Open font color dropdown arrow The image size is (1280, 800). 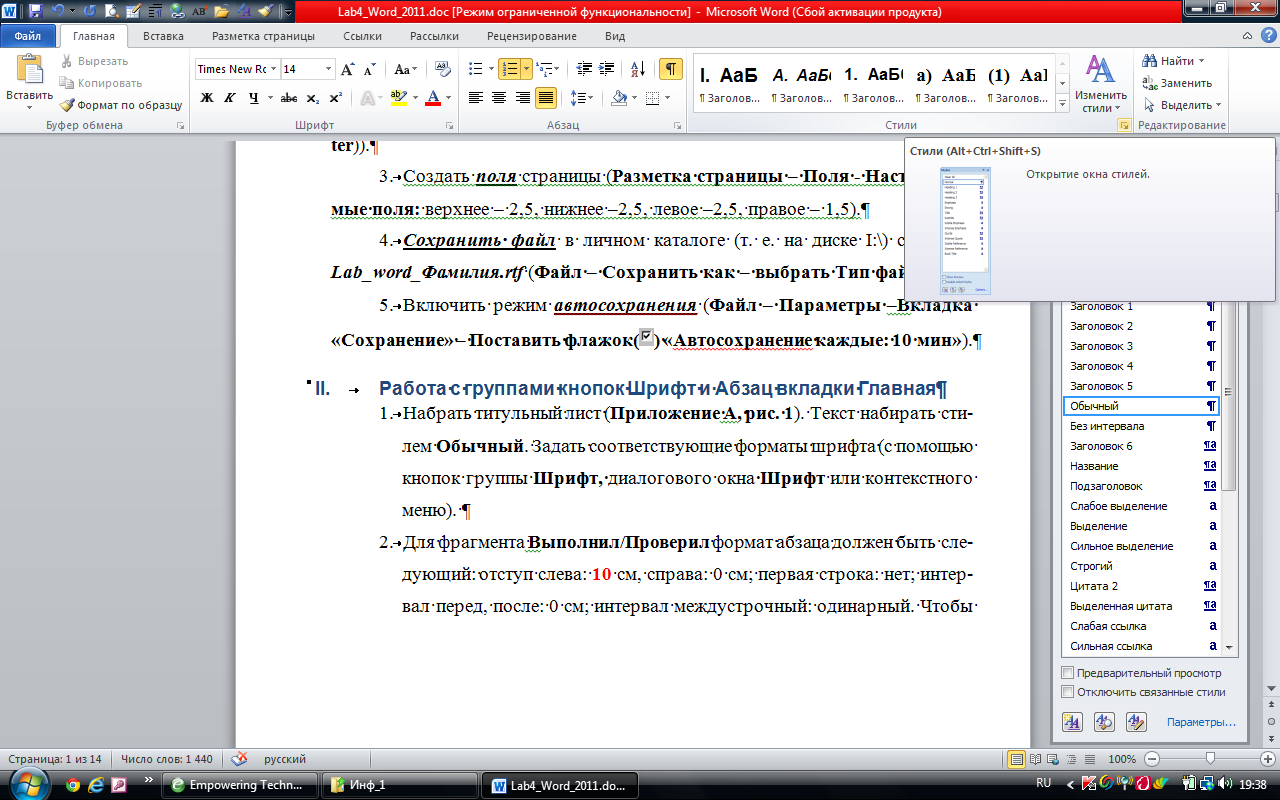tap(448, 98)
